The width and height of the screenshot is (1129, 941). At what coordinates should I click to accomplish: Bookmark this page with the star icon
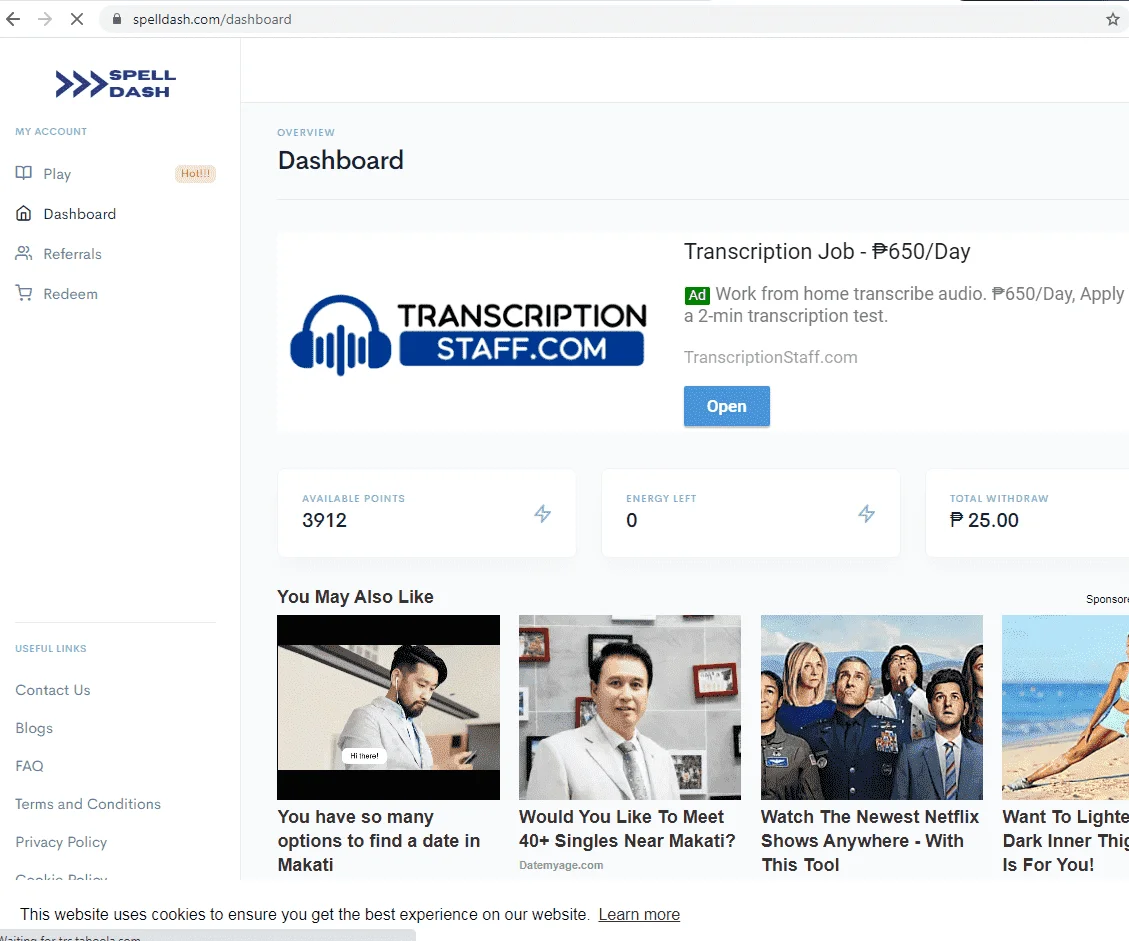pyautogui.click(x=1112, y=19)
